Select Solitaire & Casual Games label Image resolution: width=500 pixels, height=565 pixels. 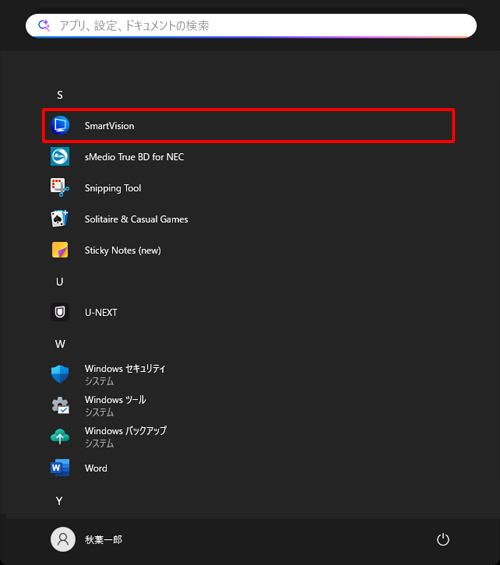136,219
